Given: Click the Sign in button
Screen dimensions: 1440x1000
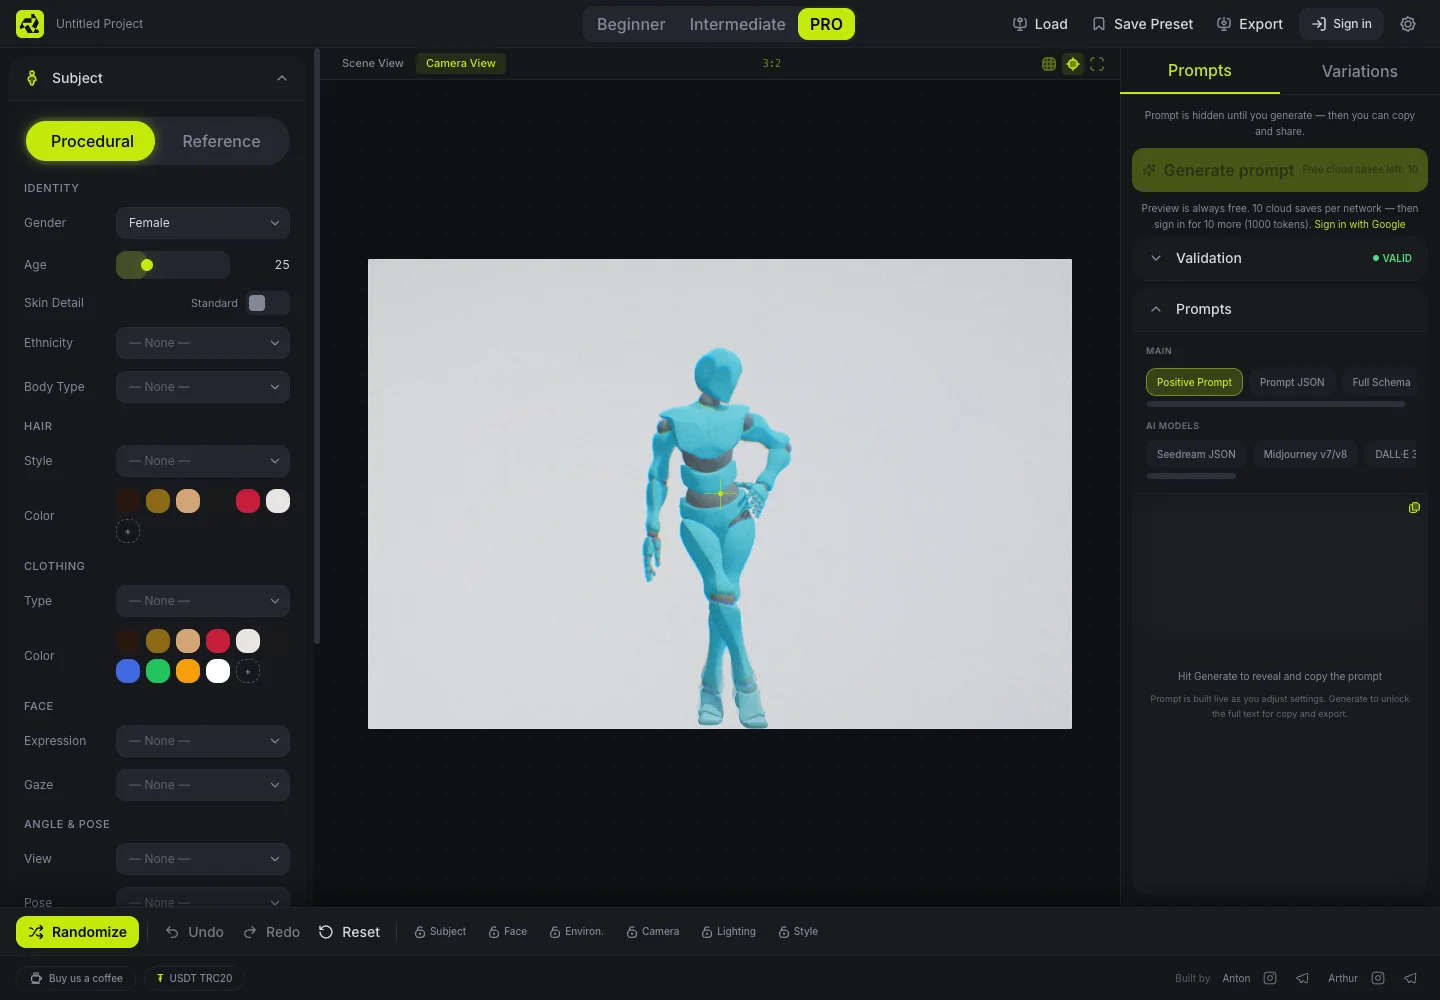Looking at the screenshot, I should point(1341,24).
